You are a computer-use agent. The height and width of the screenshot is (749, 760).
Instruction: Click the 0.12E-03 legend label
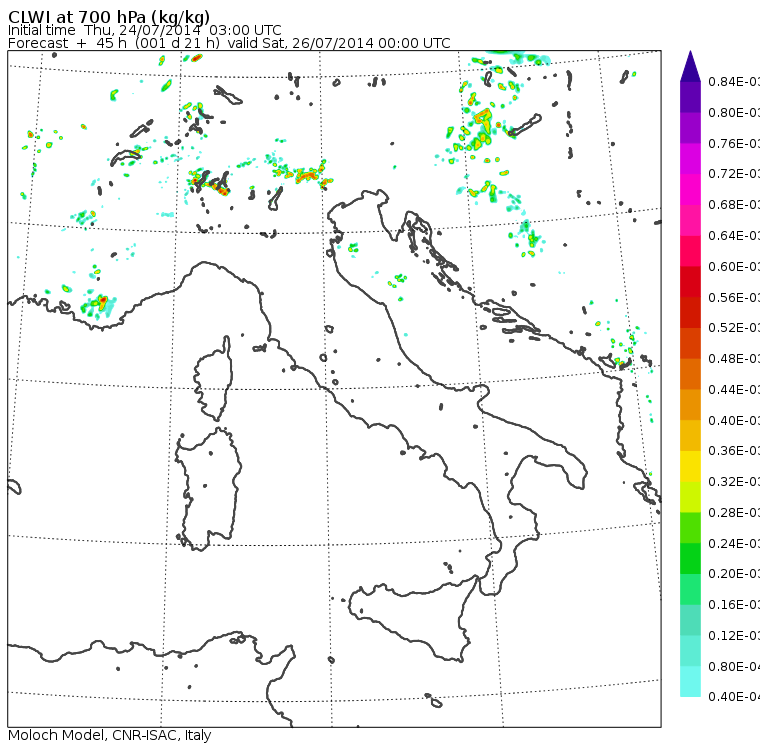tap(734, 636)
